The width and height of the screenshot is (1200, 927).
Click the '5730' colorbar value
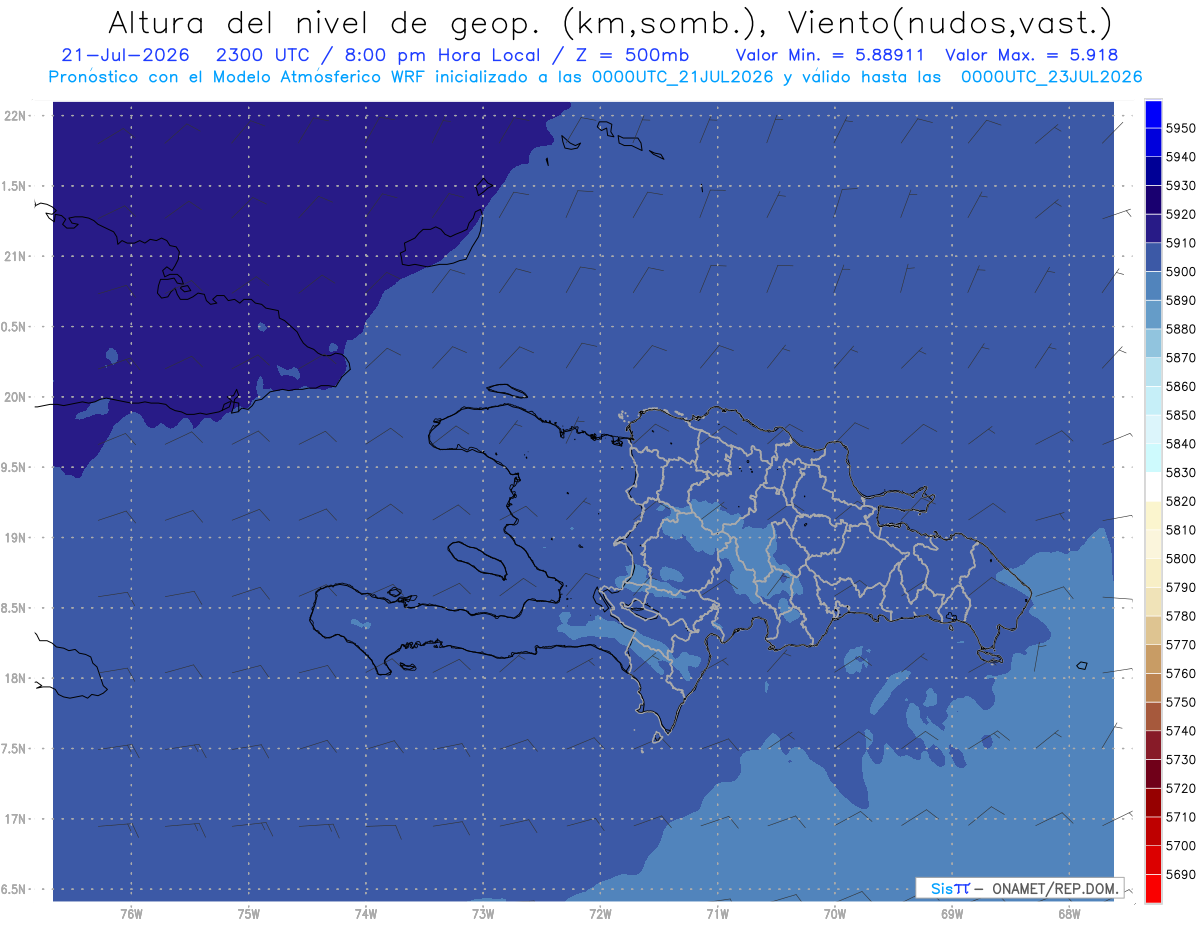(1180, 759)
